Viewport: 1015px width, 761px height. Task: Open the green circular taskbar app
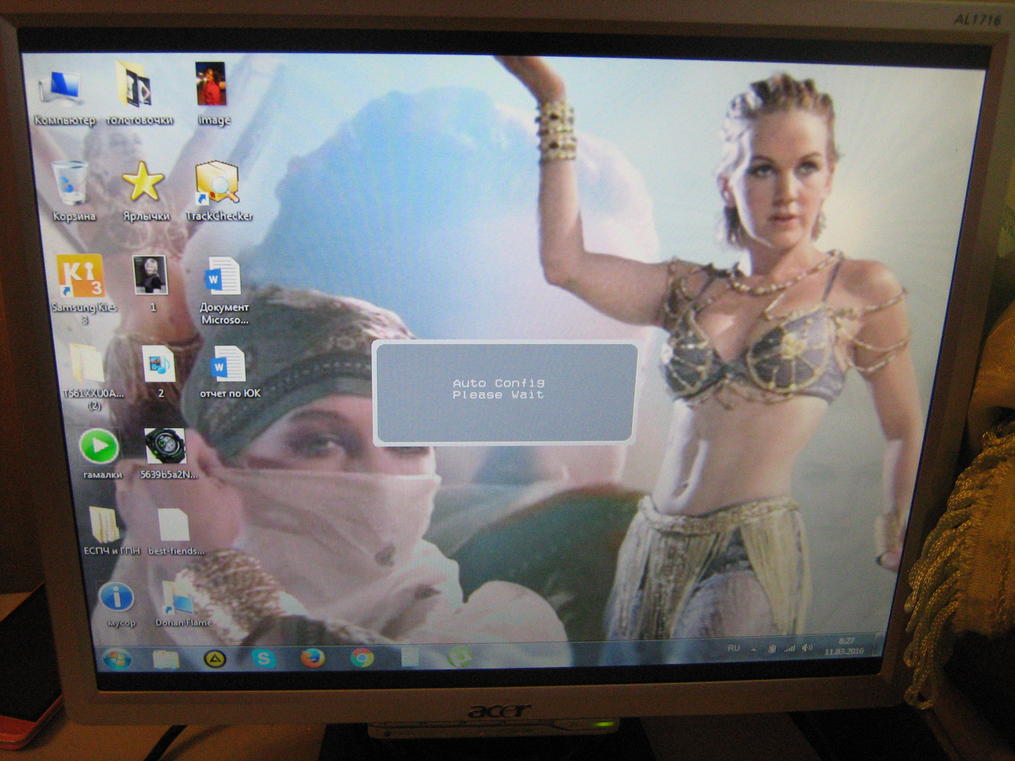pos(458,656)
